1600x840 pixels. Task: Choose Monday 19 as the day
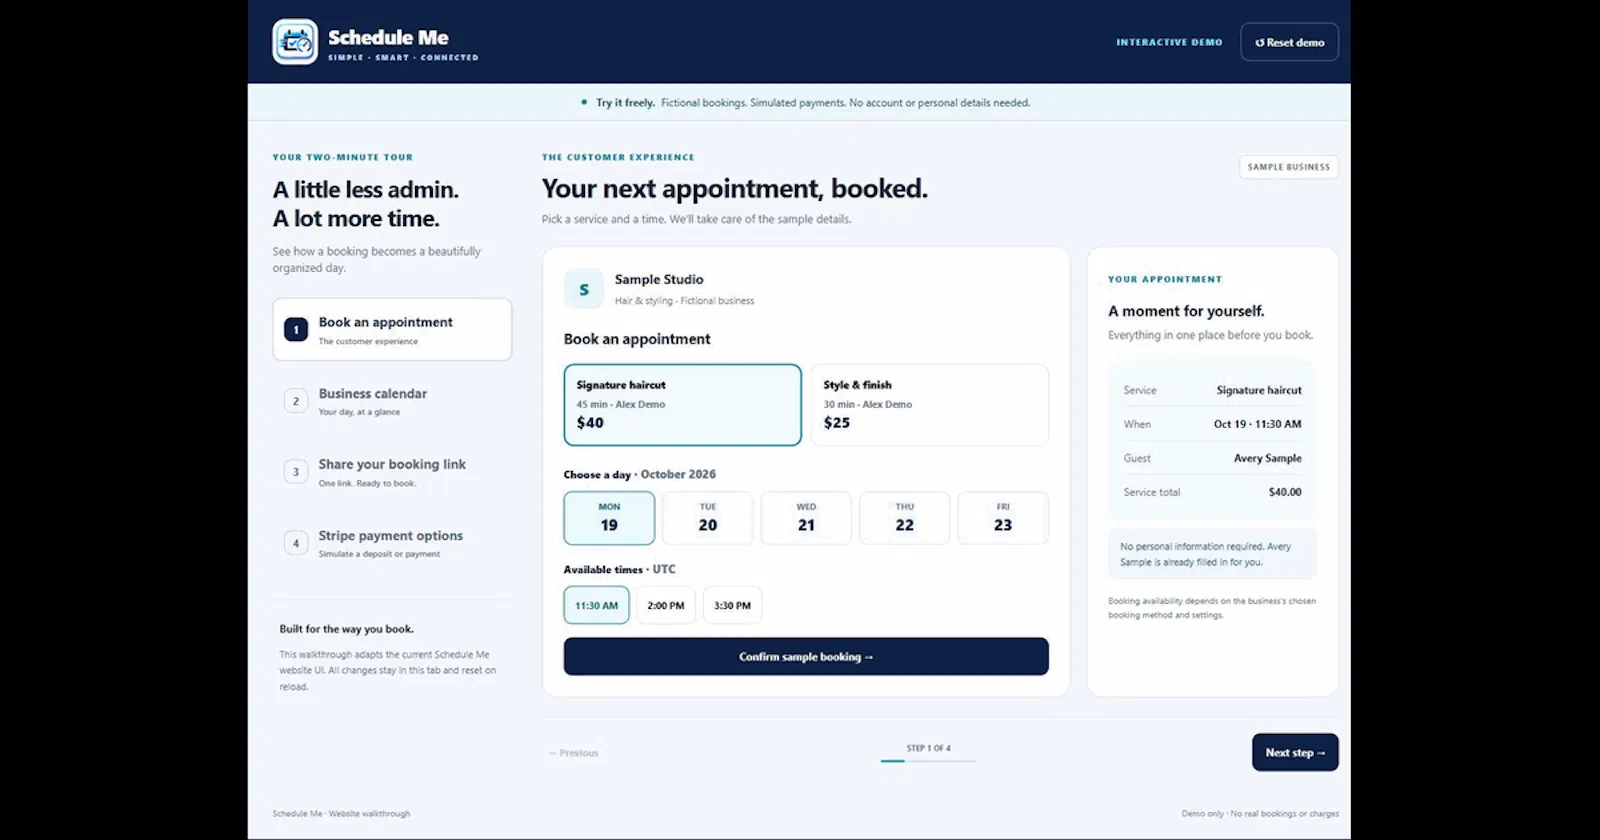point(609,518)
